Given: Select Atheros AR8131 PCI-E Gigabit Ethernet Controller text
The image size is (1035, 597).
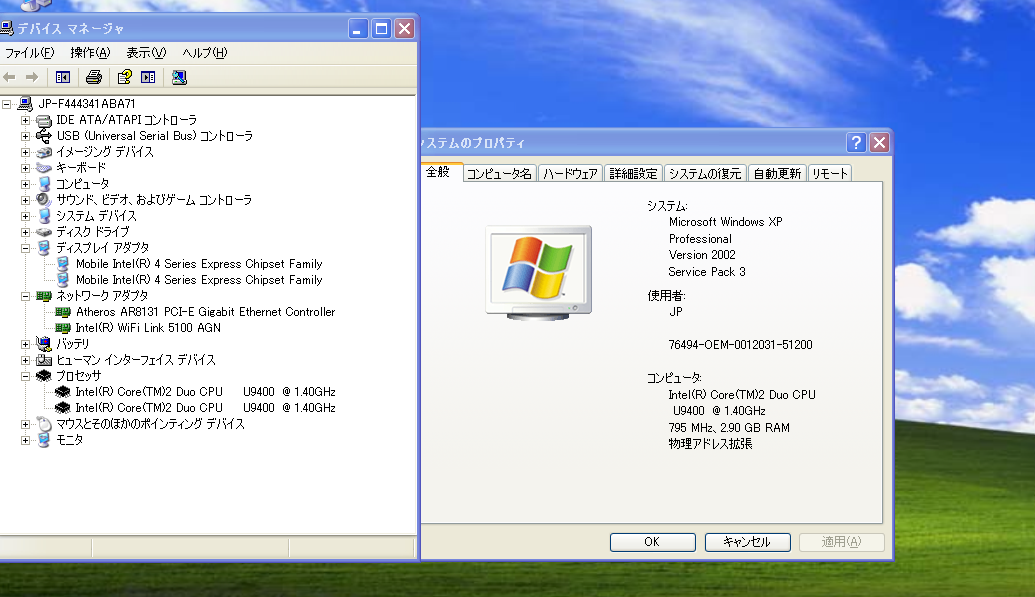Looking at the screenshot, I should click(205, 312).
